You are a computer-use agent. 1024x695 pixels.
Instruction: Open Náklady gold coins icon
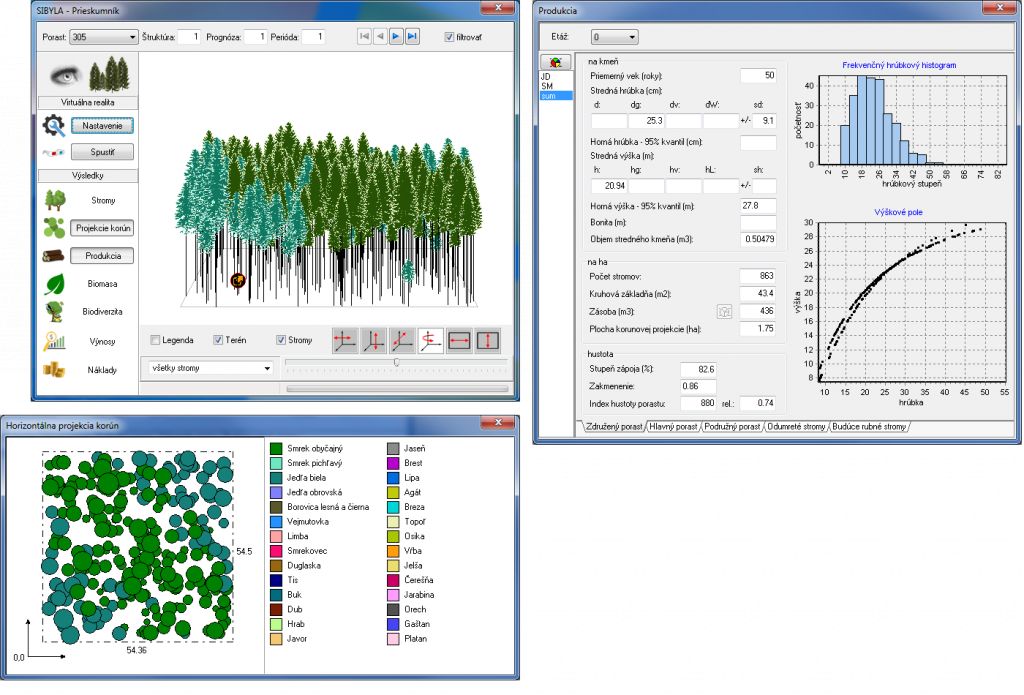click(56, 369)
